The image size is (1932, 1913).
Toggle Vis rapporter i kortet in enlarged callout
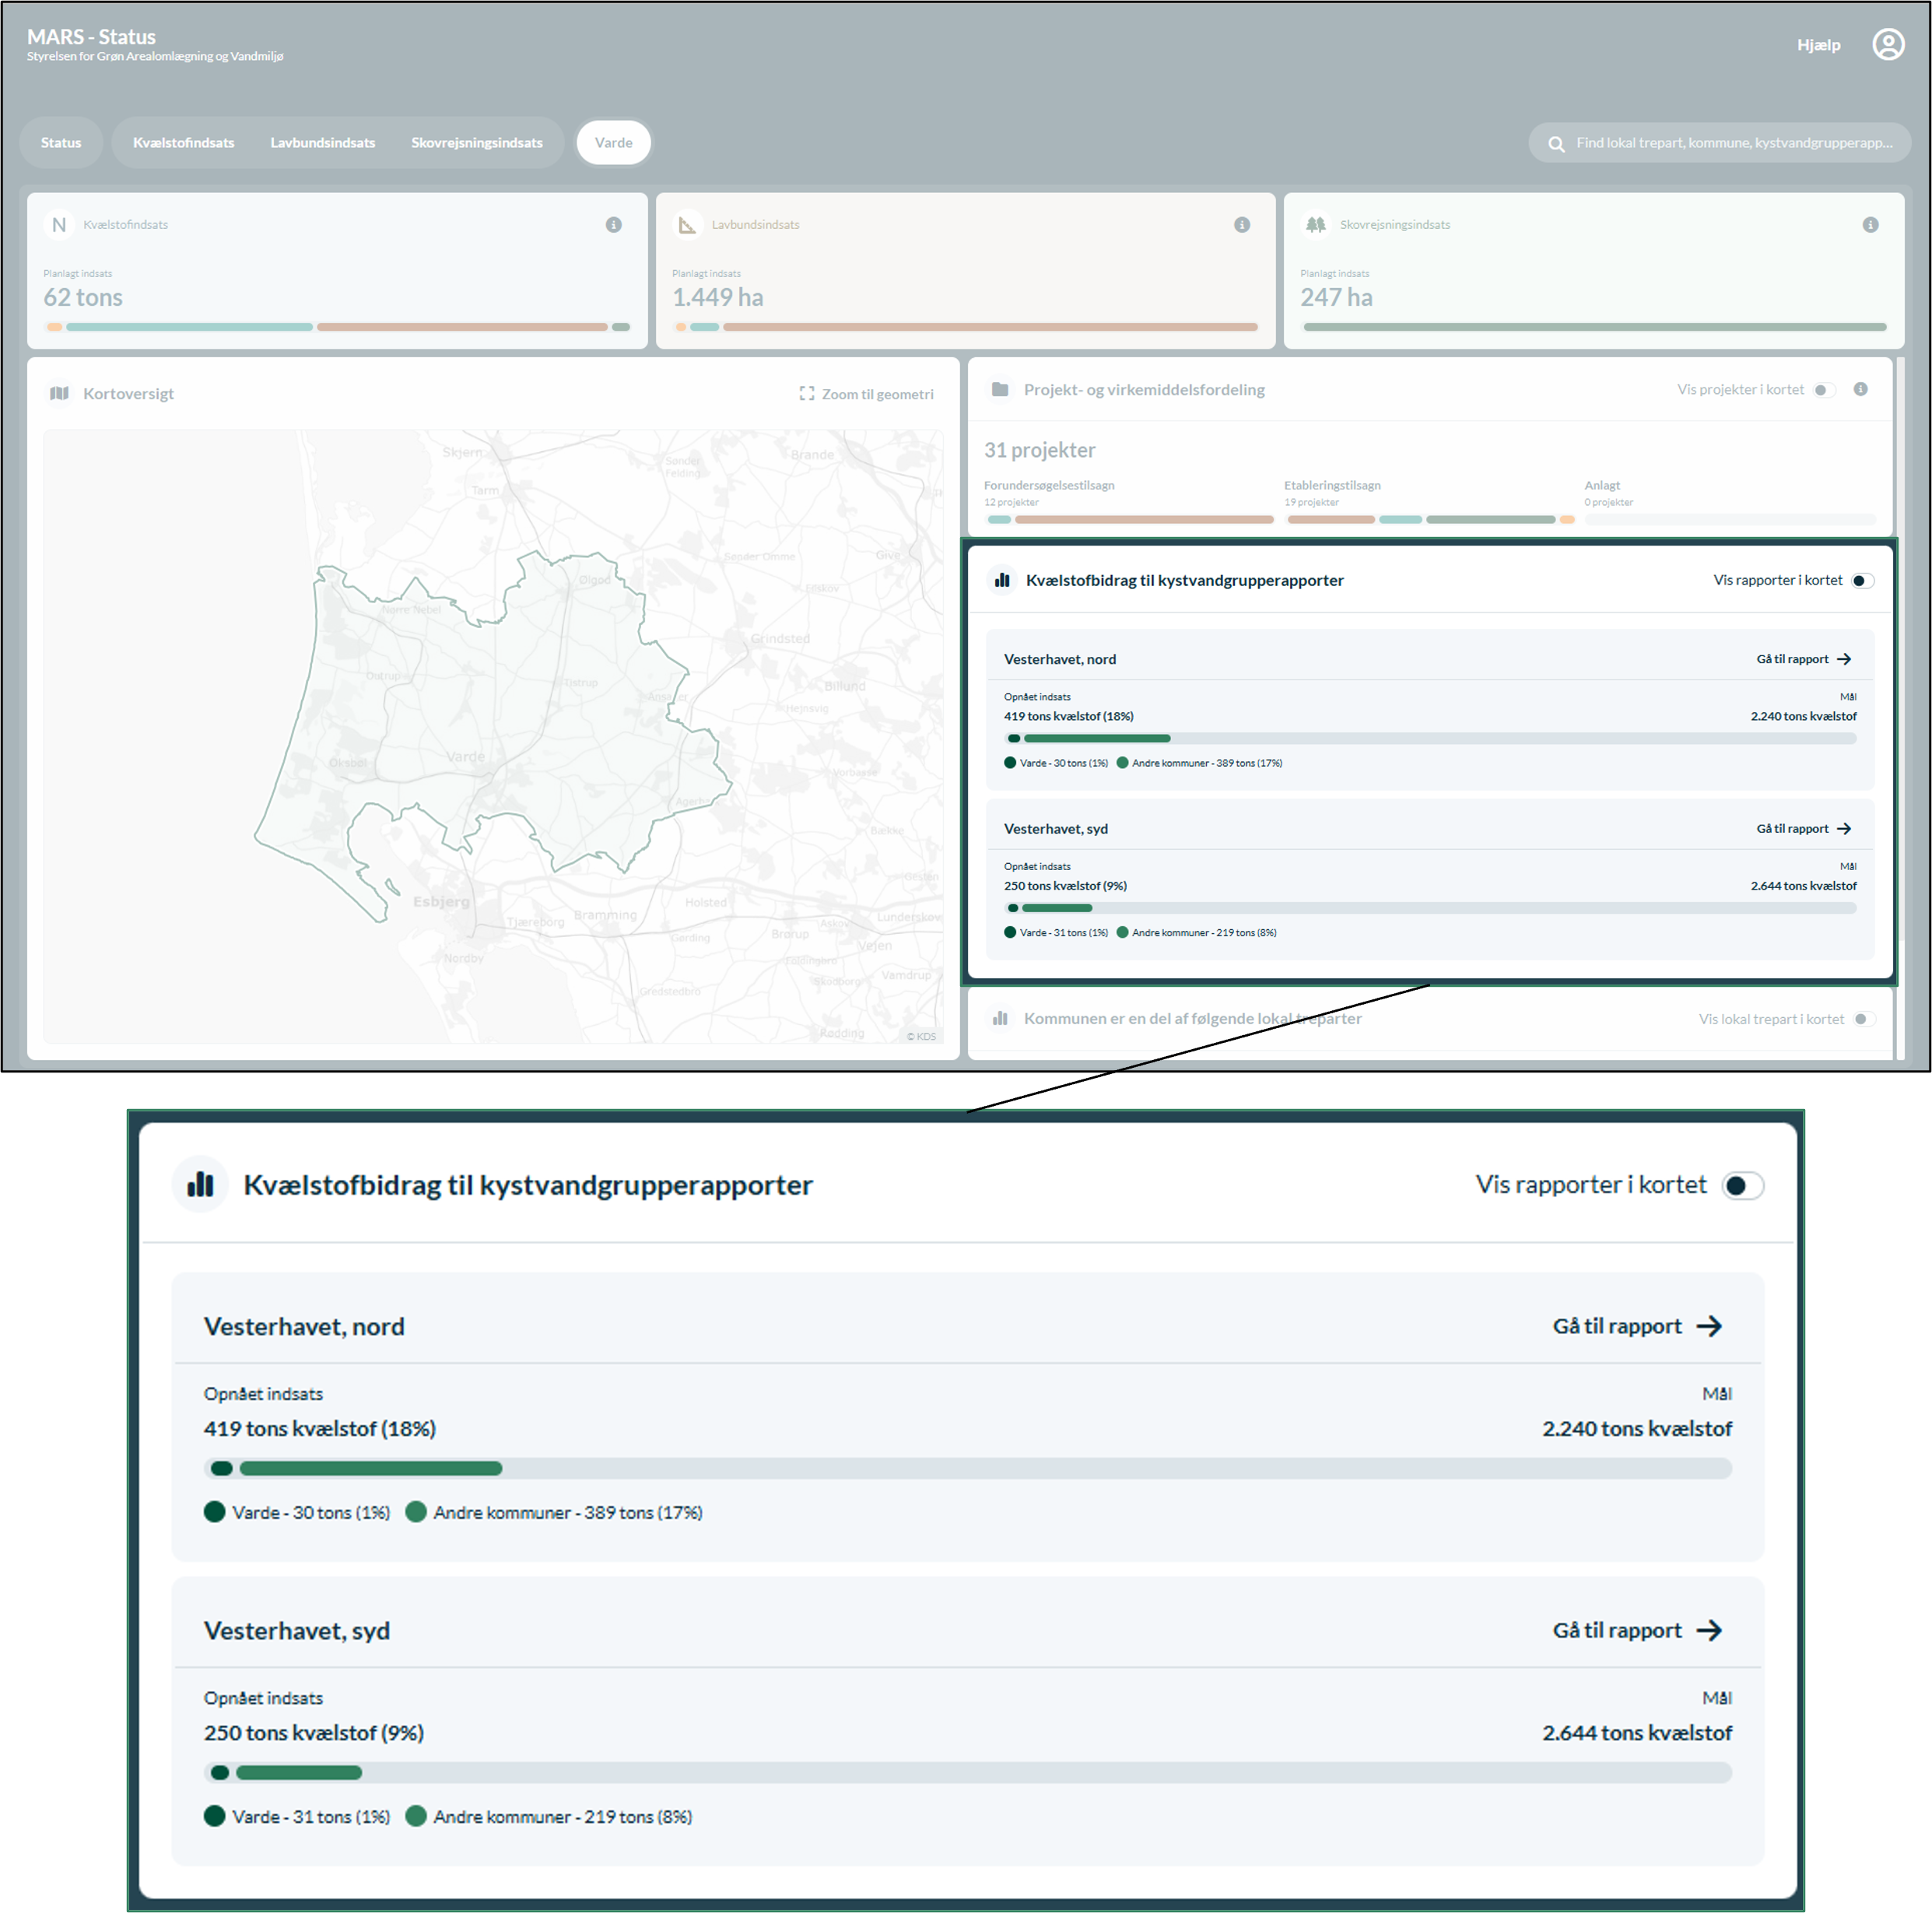coord(1742,1185)
